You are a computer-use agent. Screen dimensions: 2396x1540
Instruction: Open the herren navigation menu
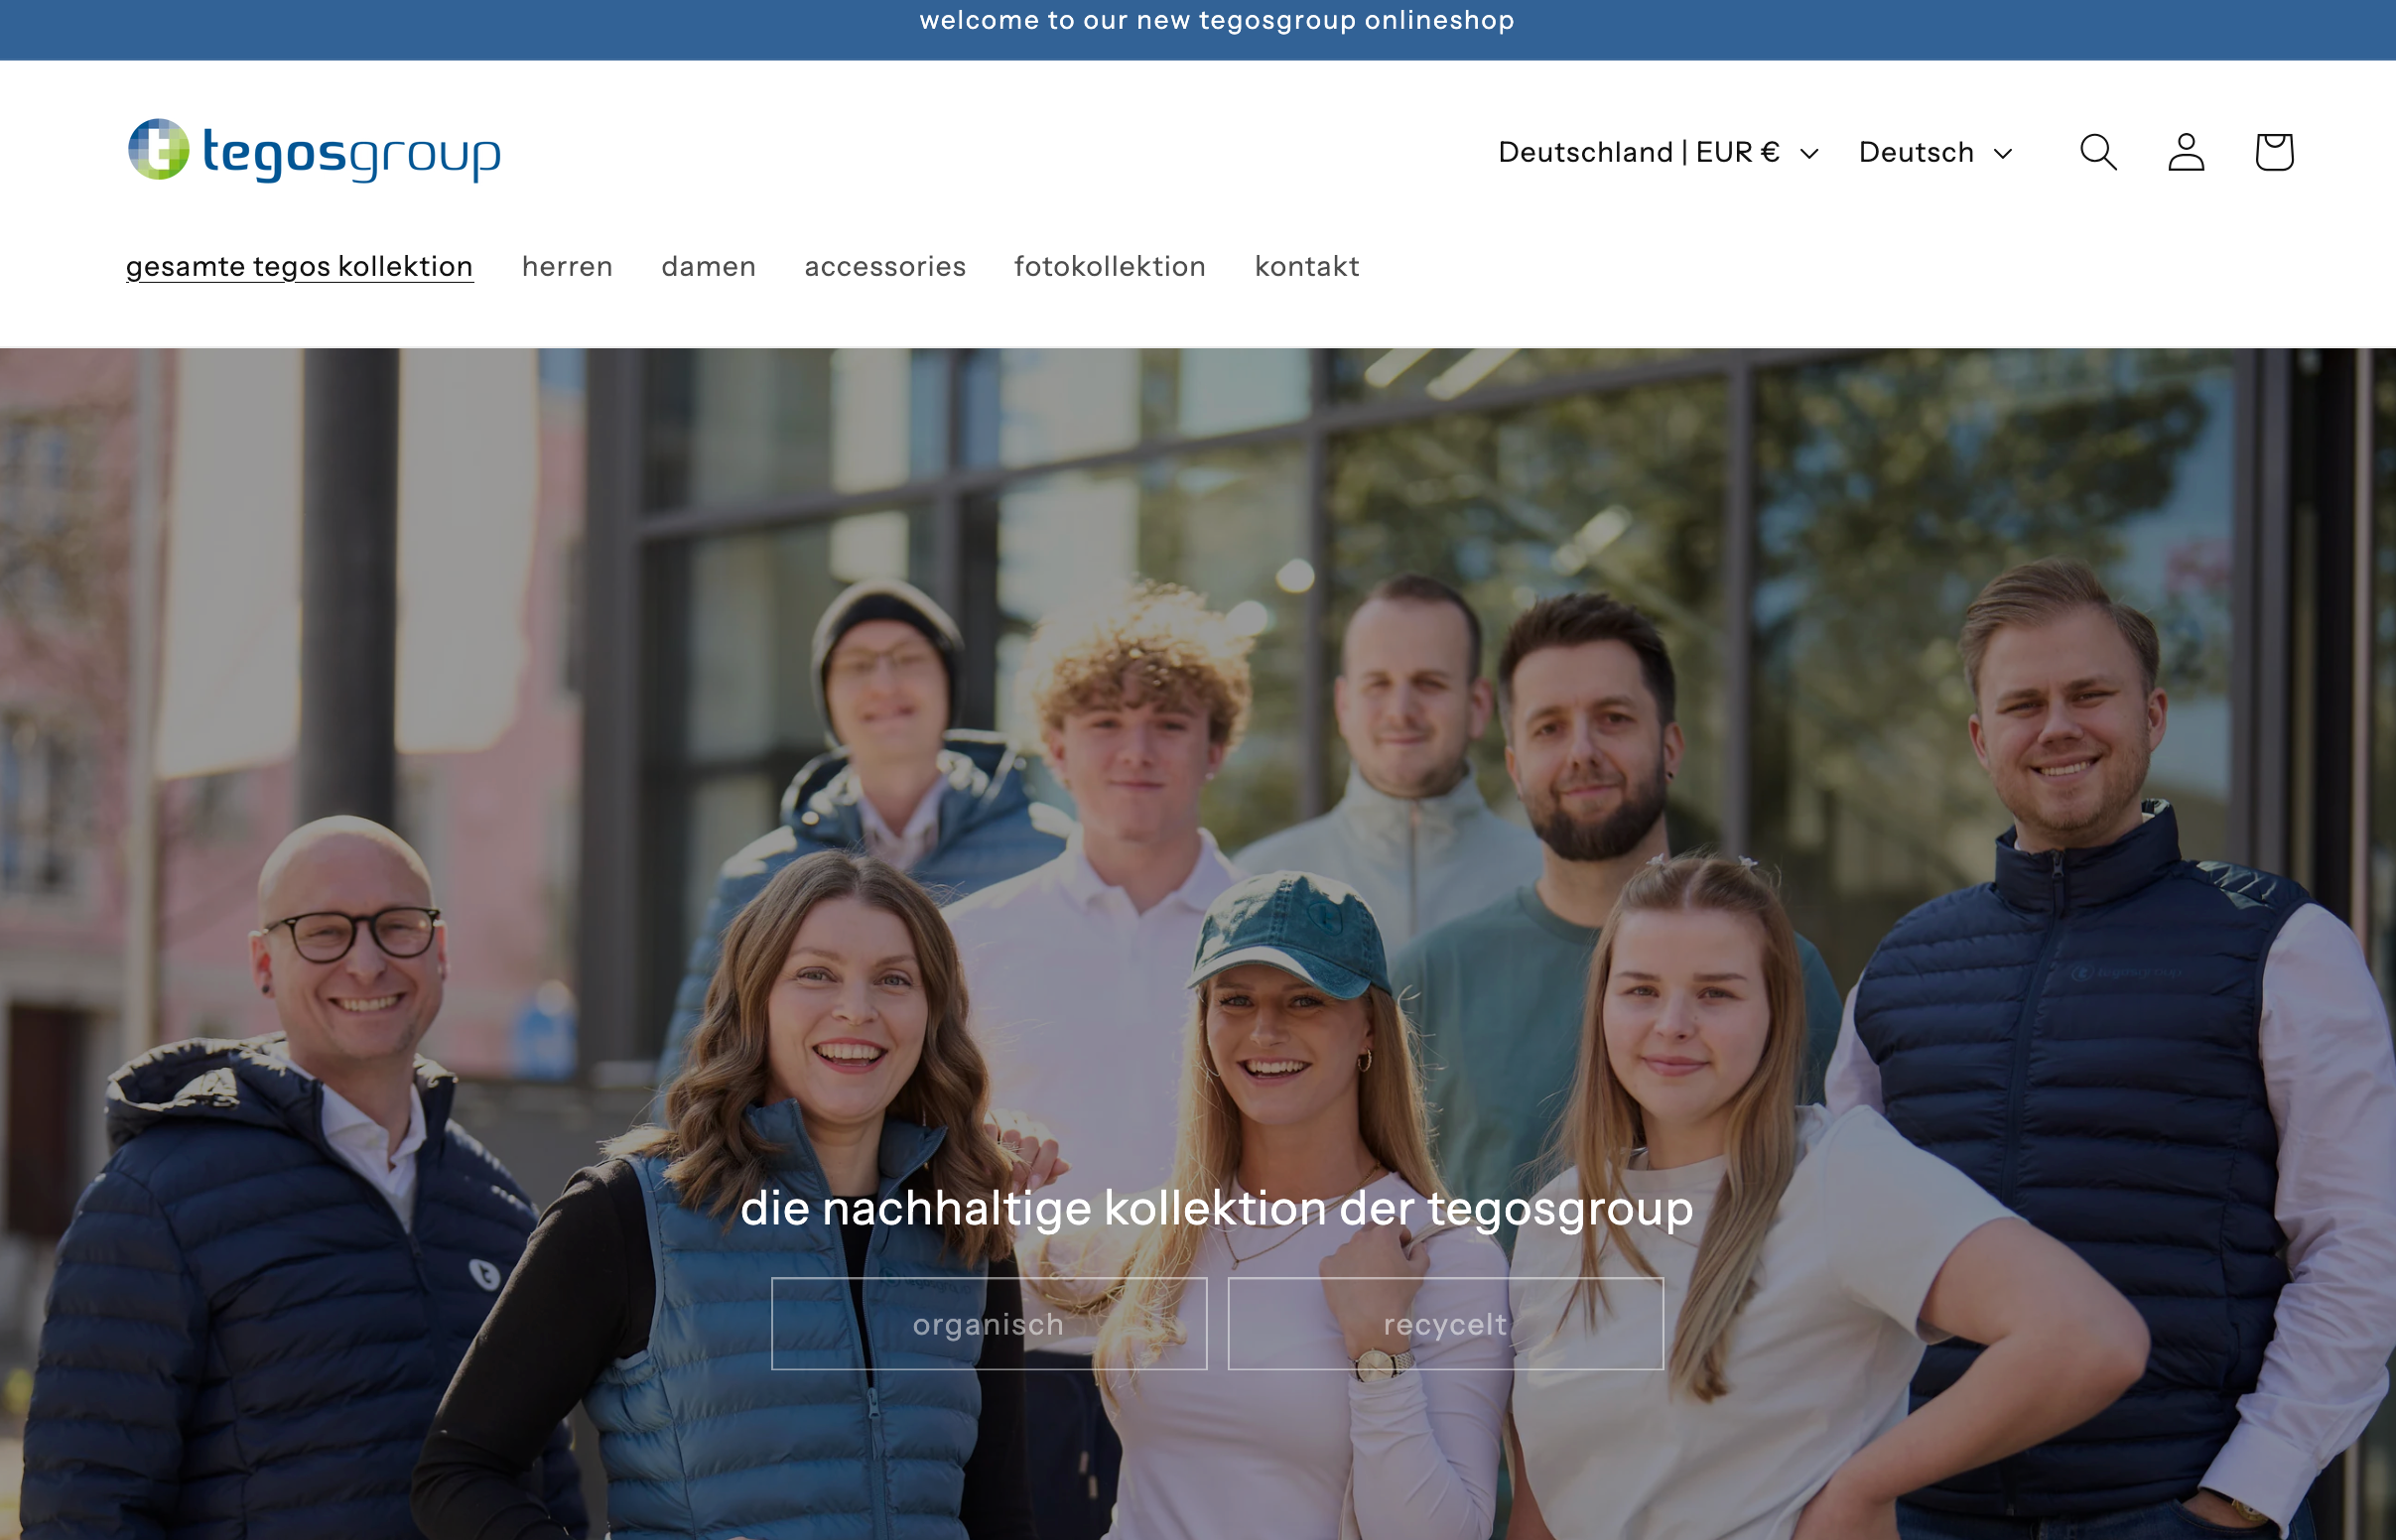(x=566, y=266)
